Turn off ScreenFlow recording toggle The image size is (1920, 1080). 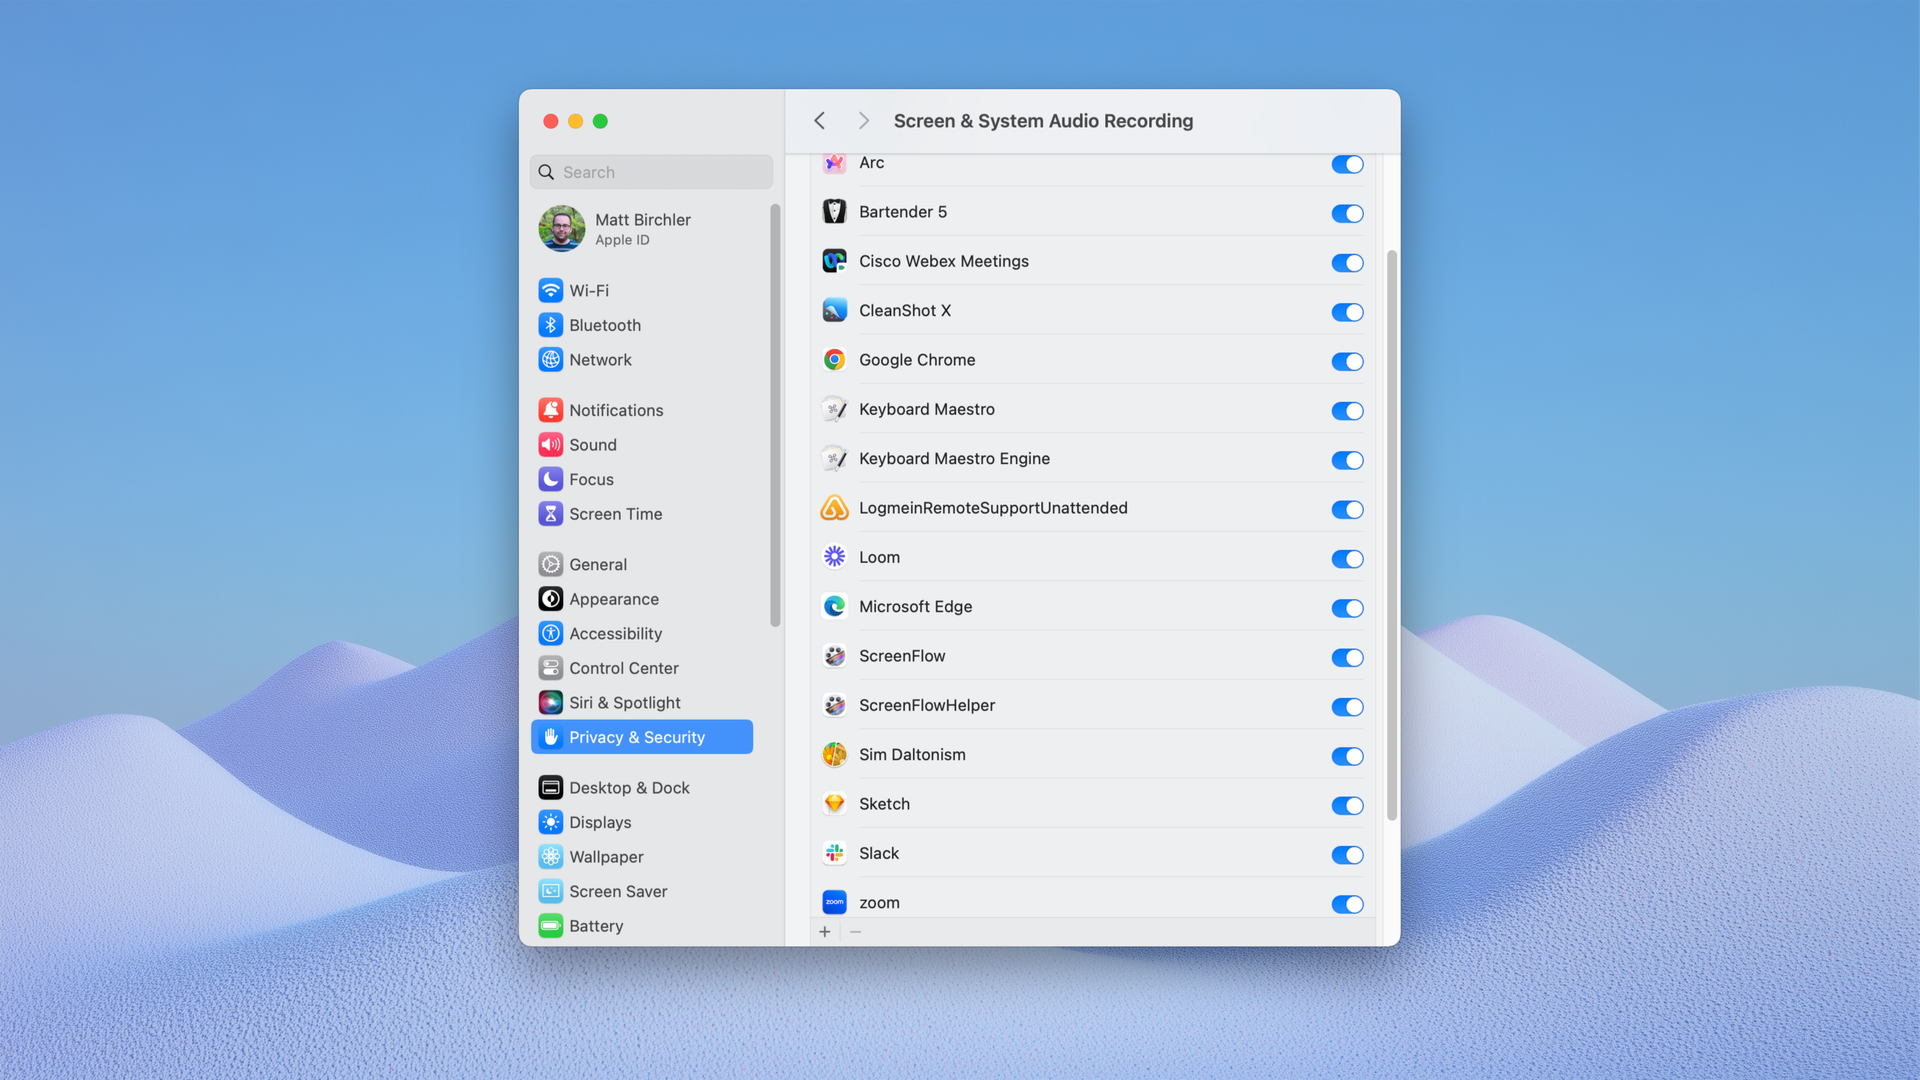(1346, 657)
